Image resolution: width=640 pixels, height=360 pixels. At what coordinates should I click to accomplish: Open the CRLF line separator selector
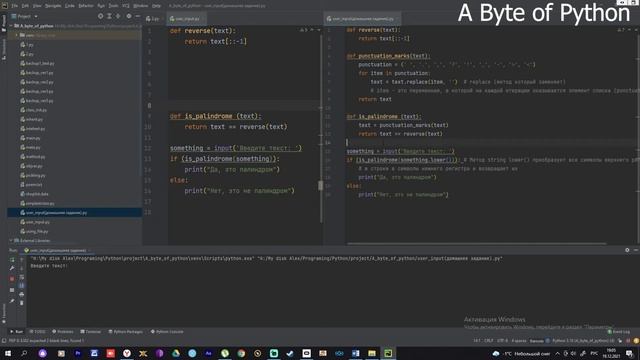point(489,341)
